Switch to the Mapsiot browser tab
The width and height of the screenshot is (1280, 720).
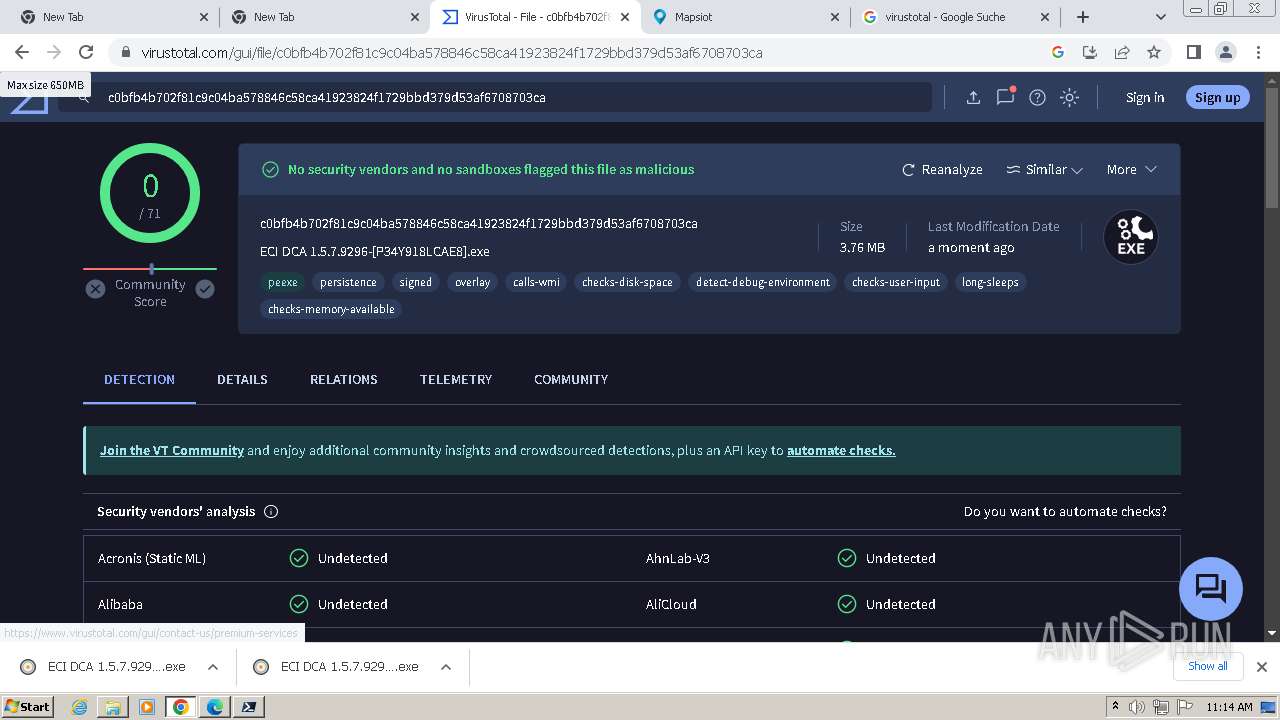745,17
